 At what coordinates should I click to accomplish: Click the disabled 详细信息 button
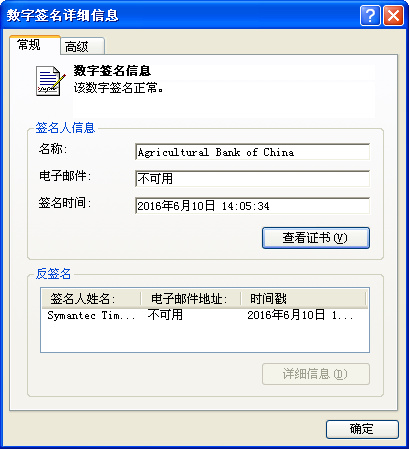pyautogui.click(x=316, y=374)
